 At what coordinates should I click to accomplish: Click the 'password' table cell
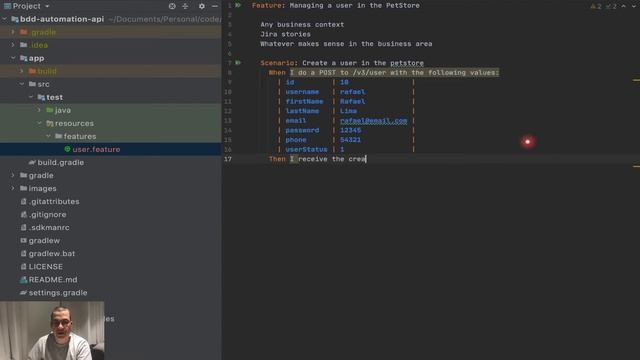(302, 130)
